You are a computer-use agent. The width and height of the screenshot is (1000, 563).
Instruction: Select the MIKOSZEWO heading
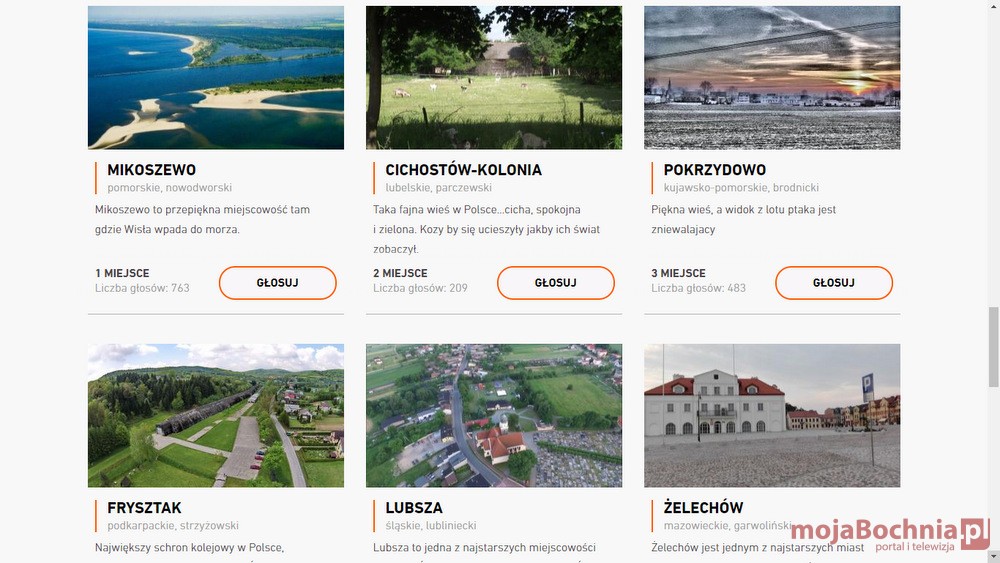click(x=152, y=170)
